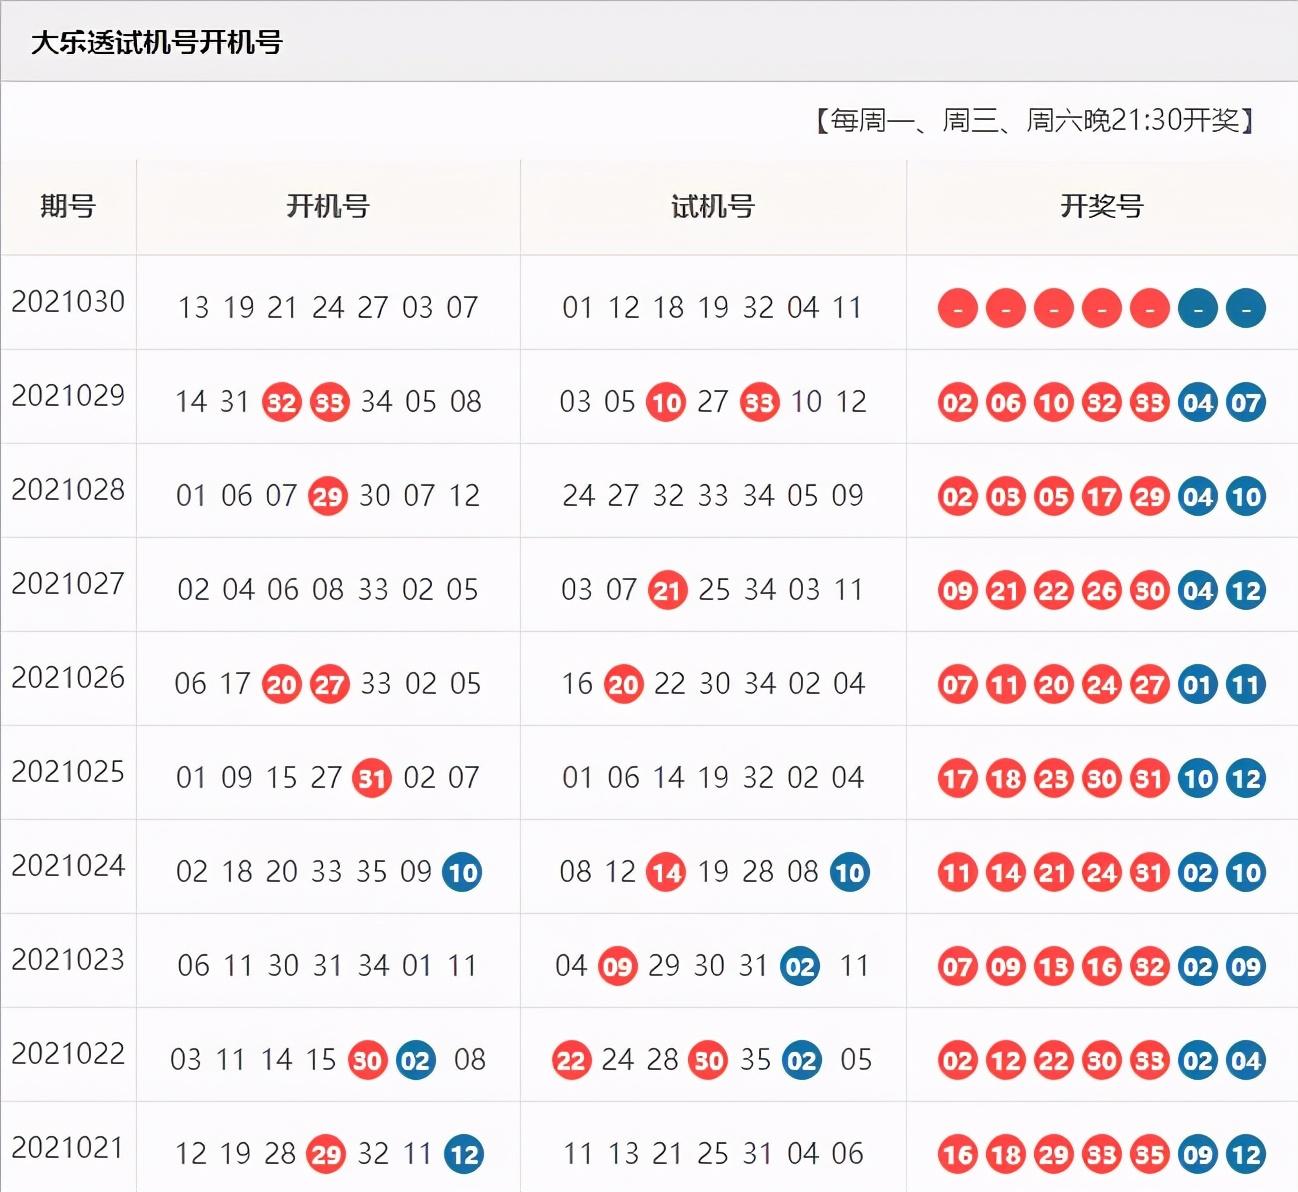
Task: Click blue ball 10 in 2021024 开机号
Action: (462, 873)
